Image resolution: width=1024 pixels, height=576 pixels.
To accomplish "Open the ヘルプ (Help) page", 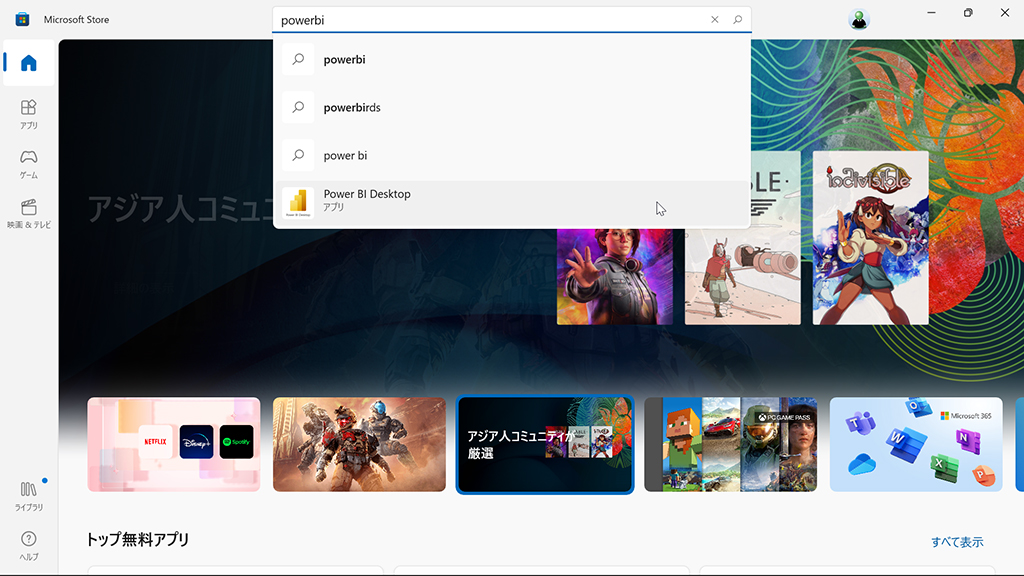I will [29, 546].
